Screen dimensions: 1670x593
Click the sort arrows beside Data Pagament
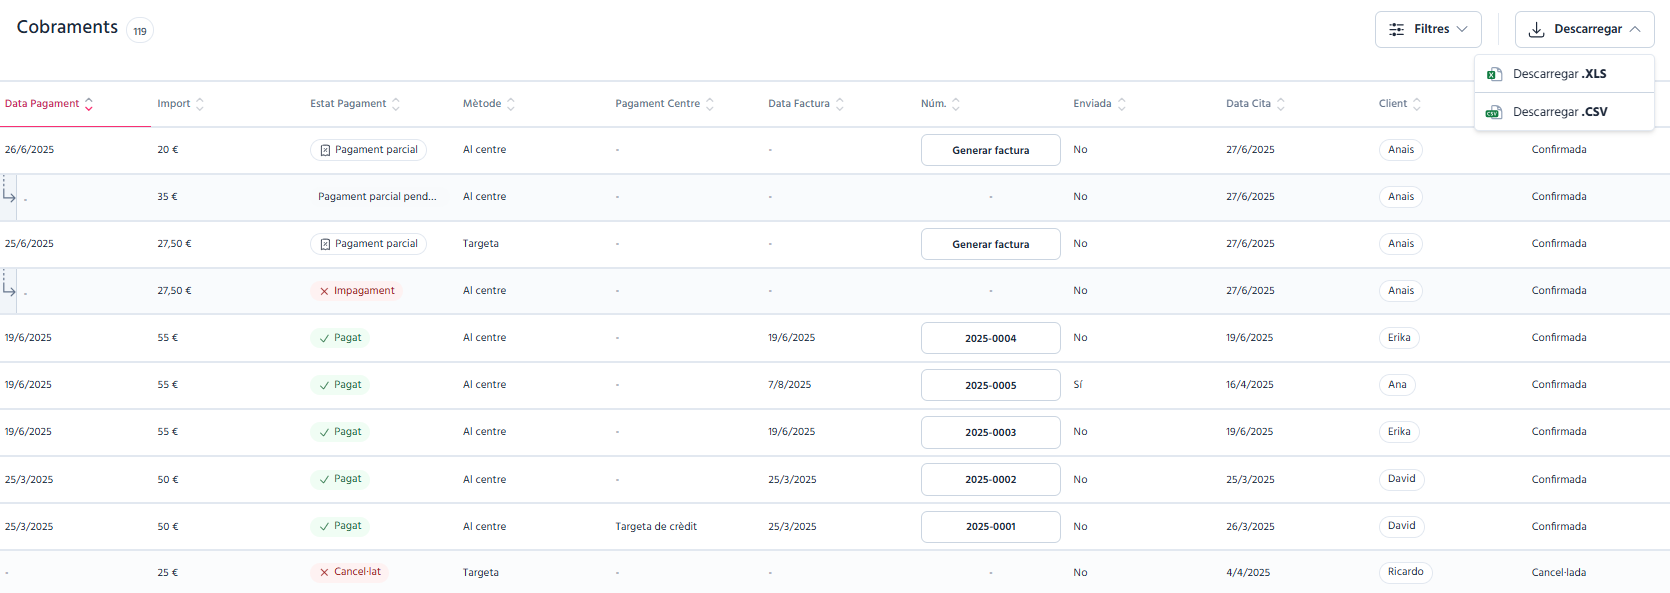tap(89, 104)
